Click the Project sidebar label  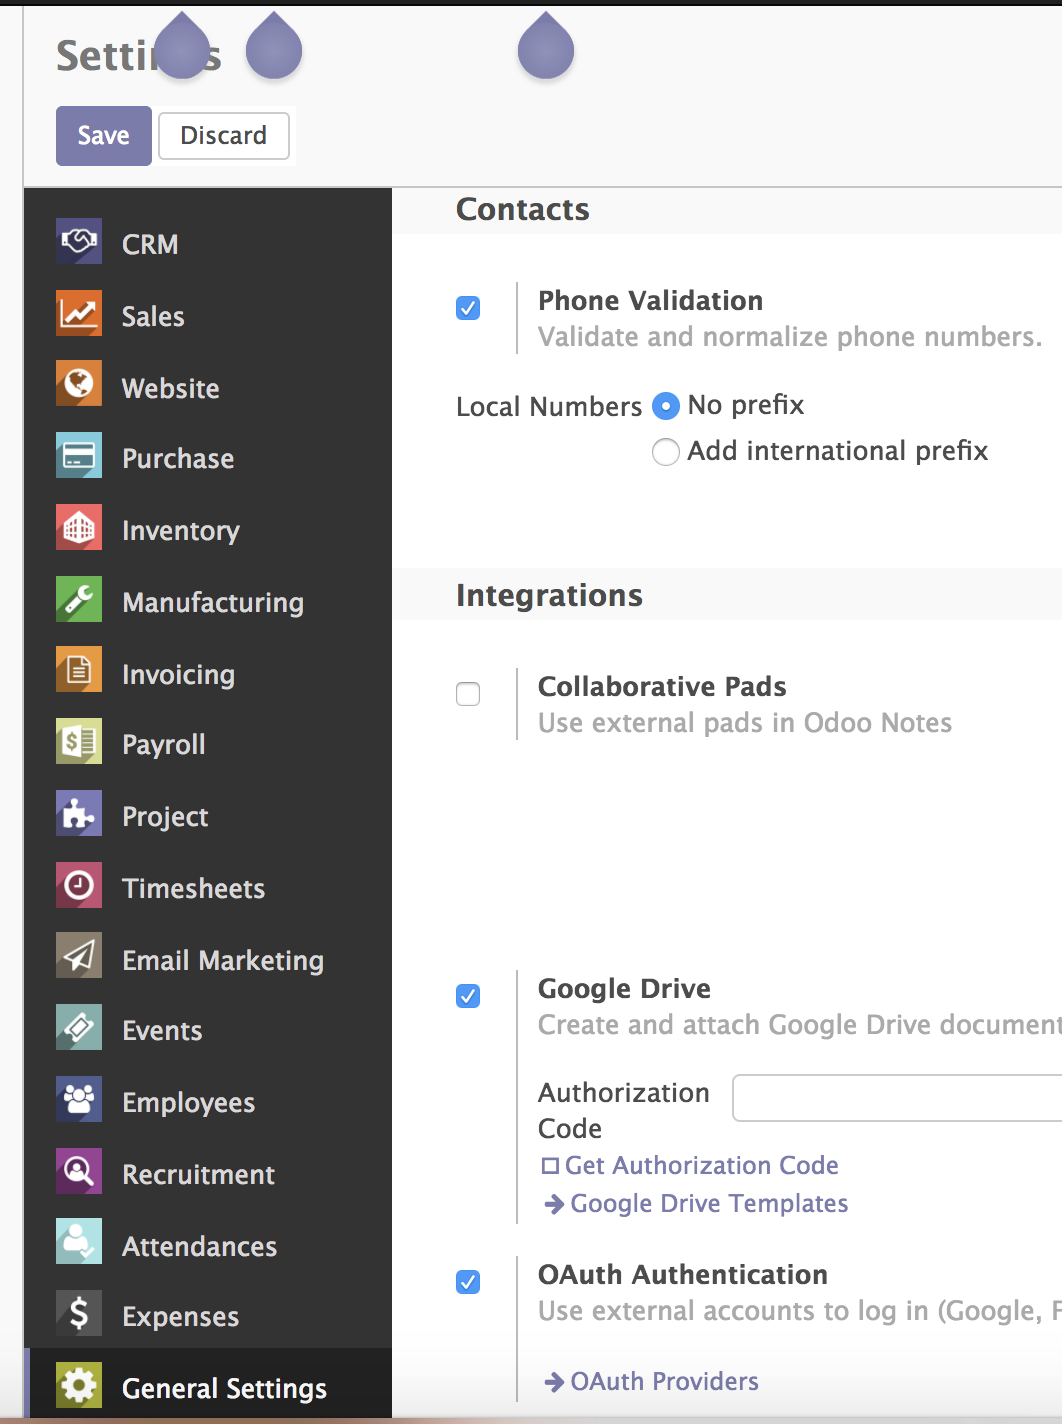coord(165,817)
